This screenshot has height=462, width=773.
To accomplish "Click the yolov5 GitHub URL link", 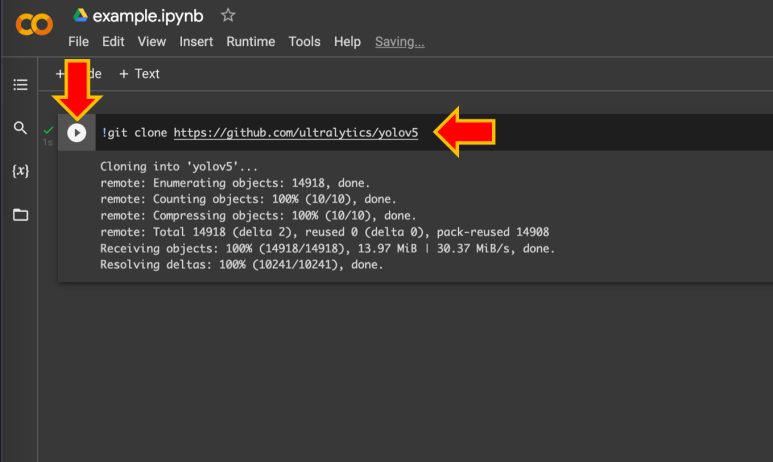I will click(x=295, y=132).
